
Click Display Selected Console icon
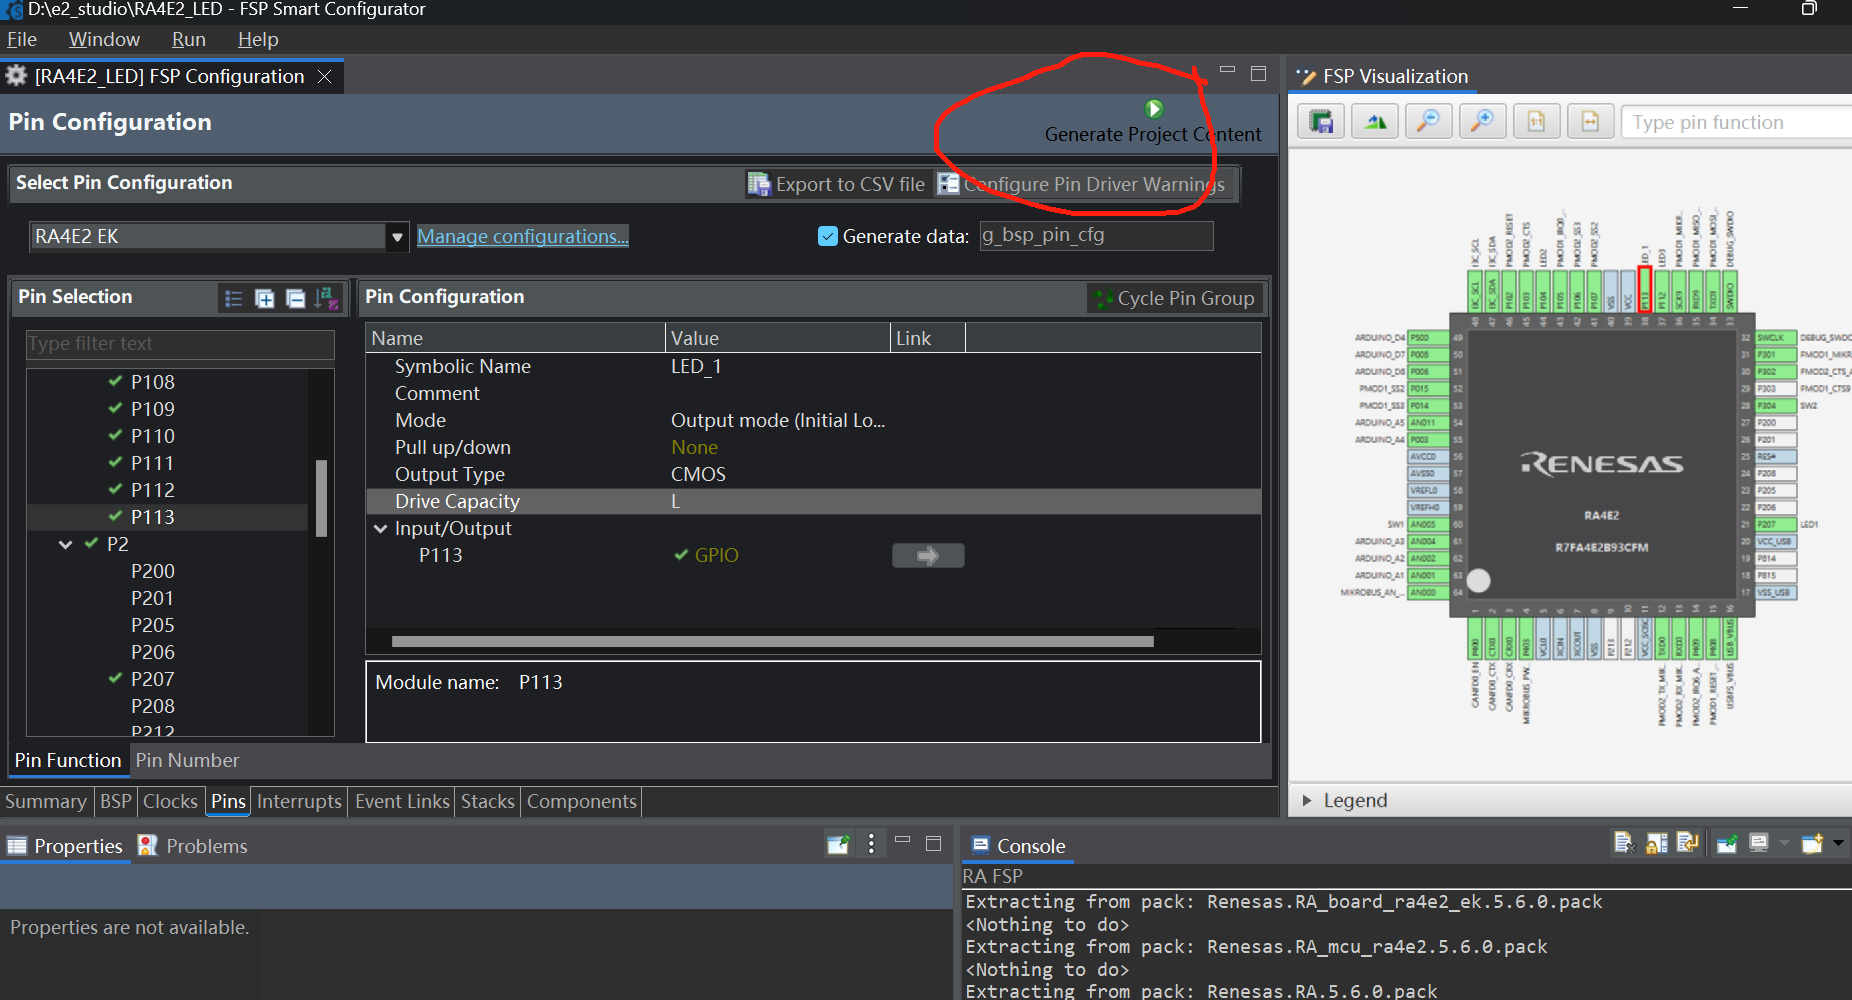(1759, 844)
